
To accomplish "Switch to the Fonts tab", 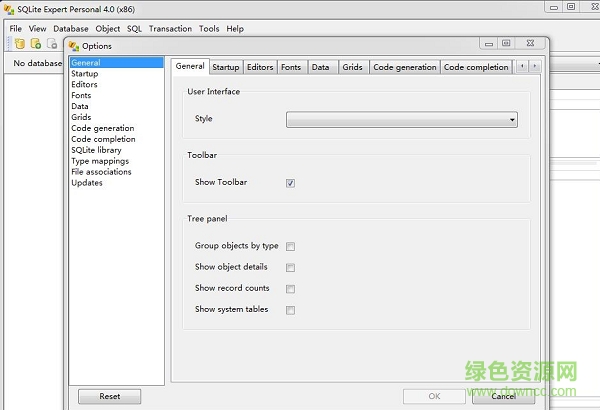I will (291, 67).
